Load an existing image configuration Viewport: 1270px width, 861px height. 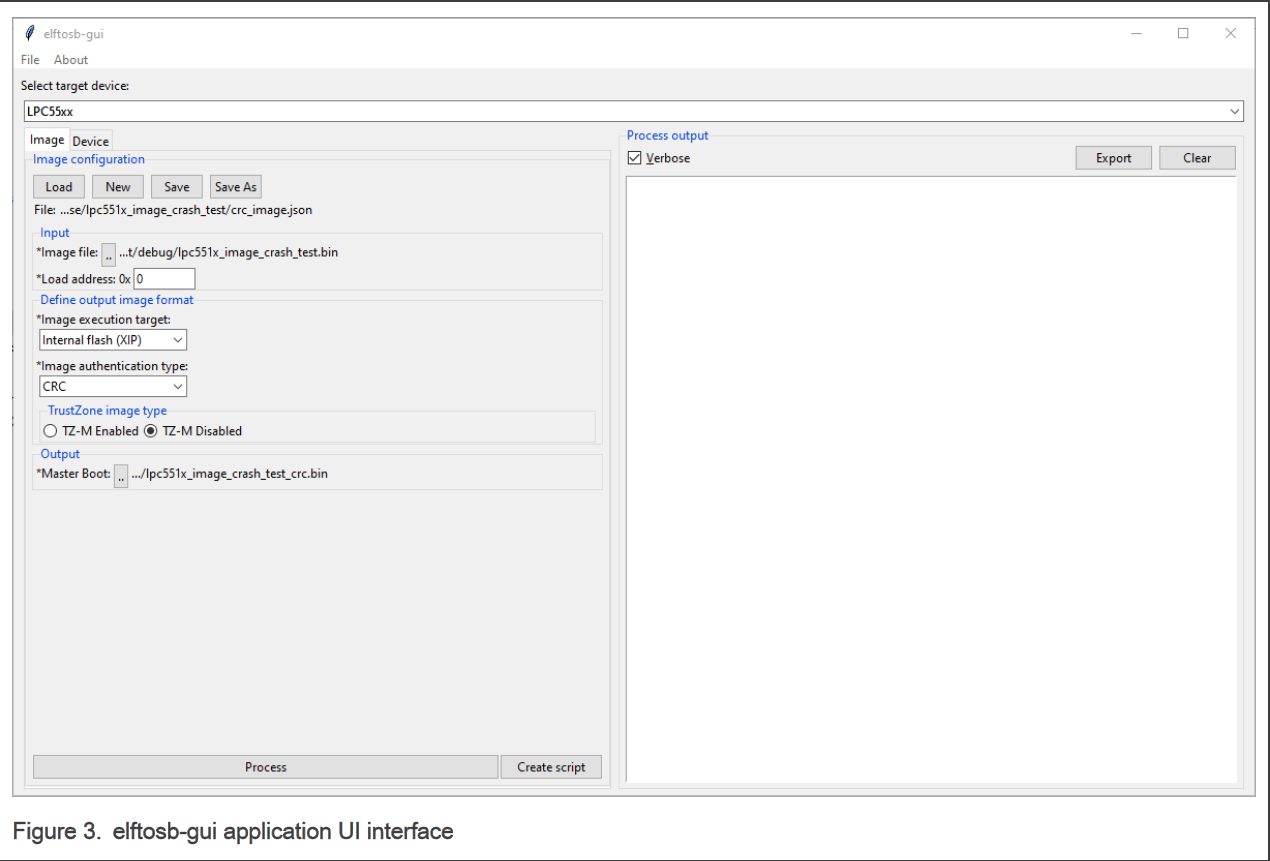tap(57, 186)
